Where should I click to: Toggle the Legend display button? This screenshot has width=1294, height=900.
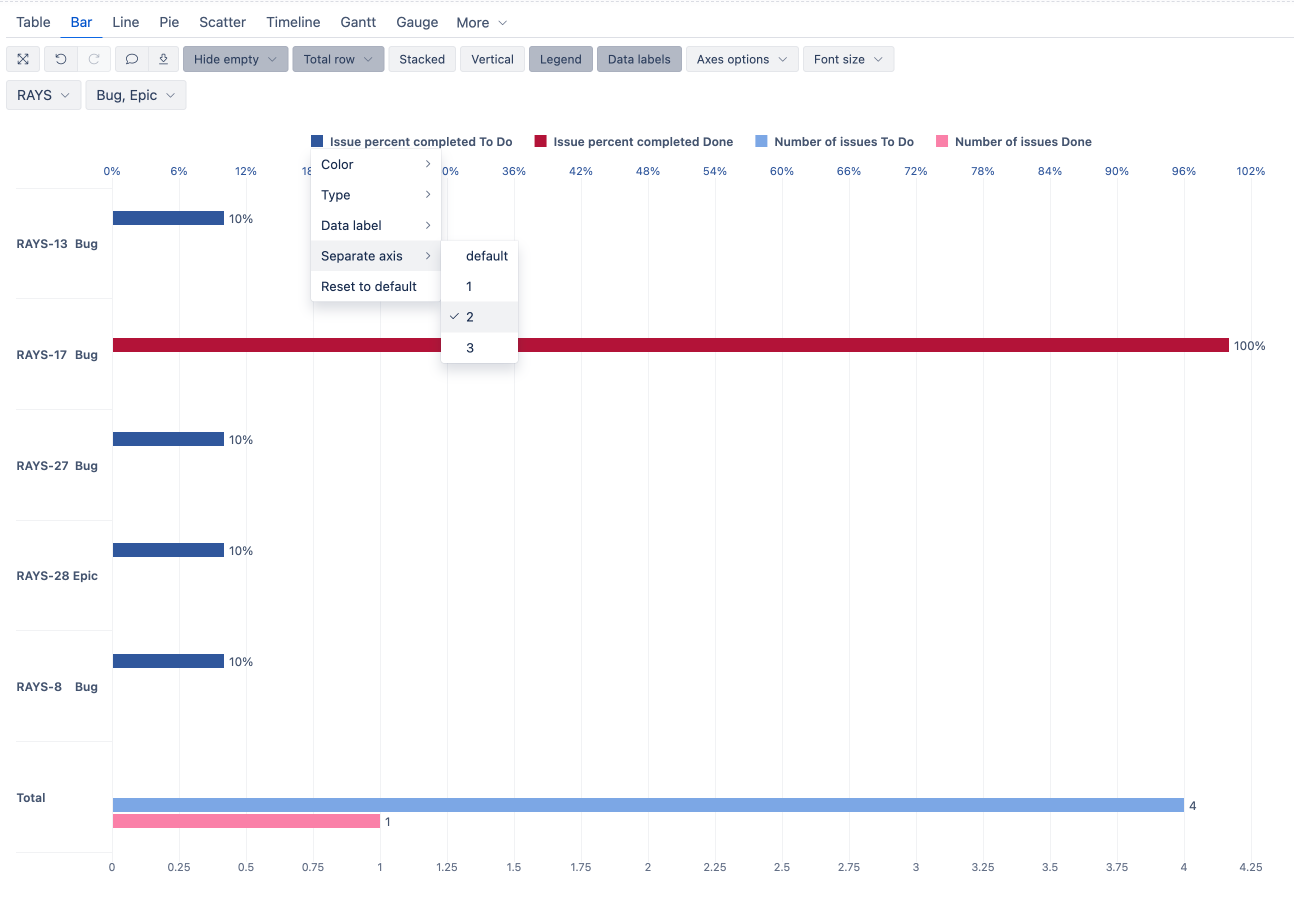click(560, 59)
